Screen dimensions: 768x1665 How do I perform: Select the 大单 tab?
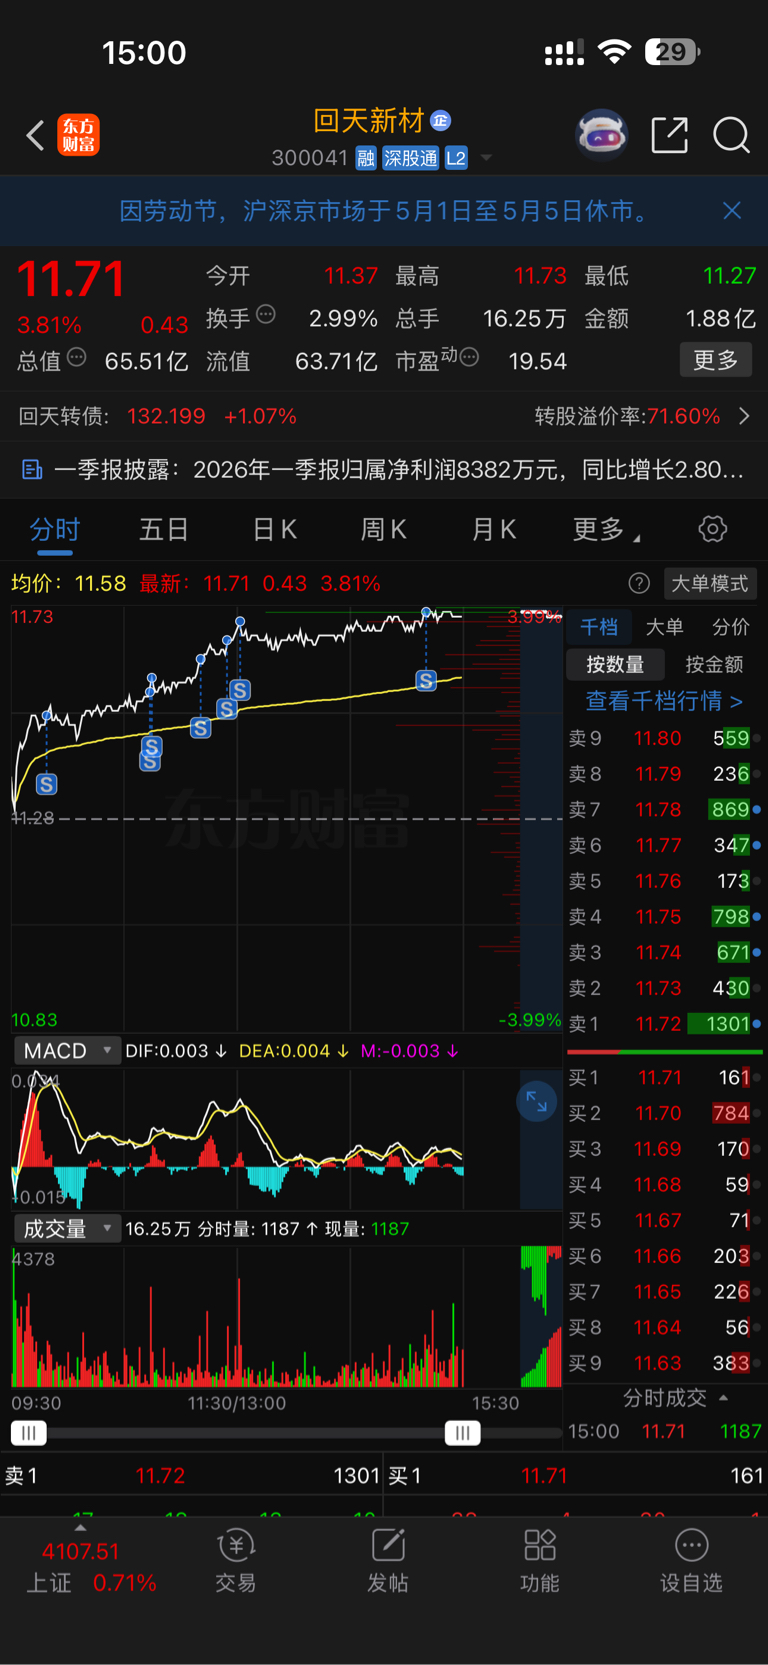click(664, 627)
